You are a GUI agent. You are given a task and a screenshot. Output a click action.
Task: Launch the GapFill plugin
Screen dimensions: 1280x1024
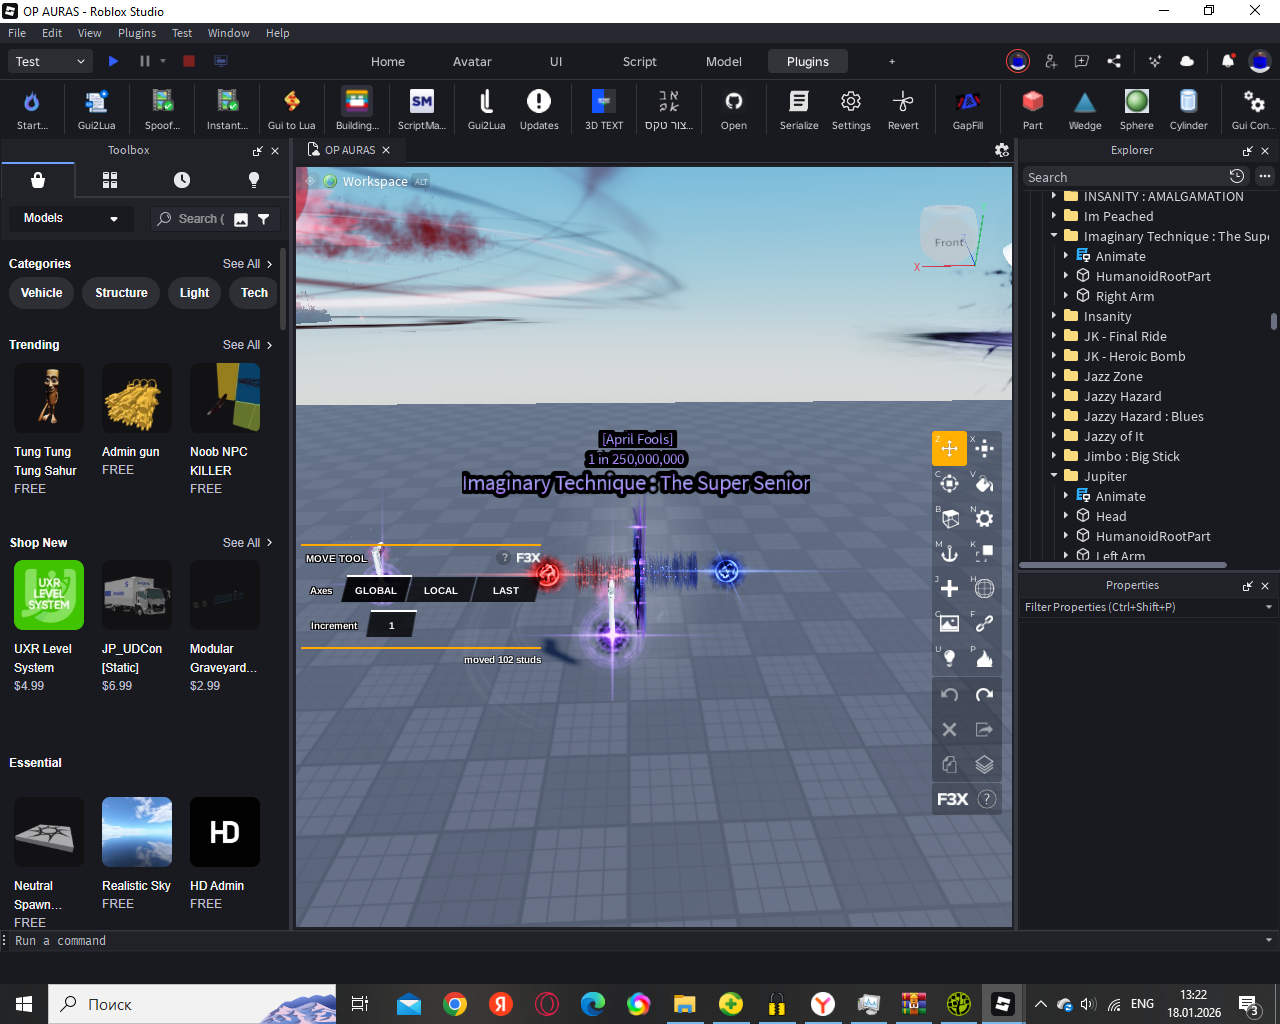[x=968, y=108]
